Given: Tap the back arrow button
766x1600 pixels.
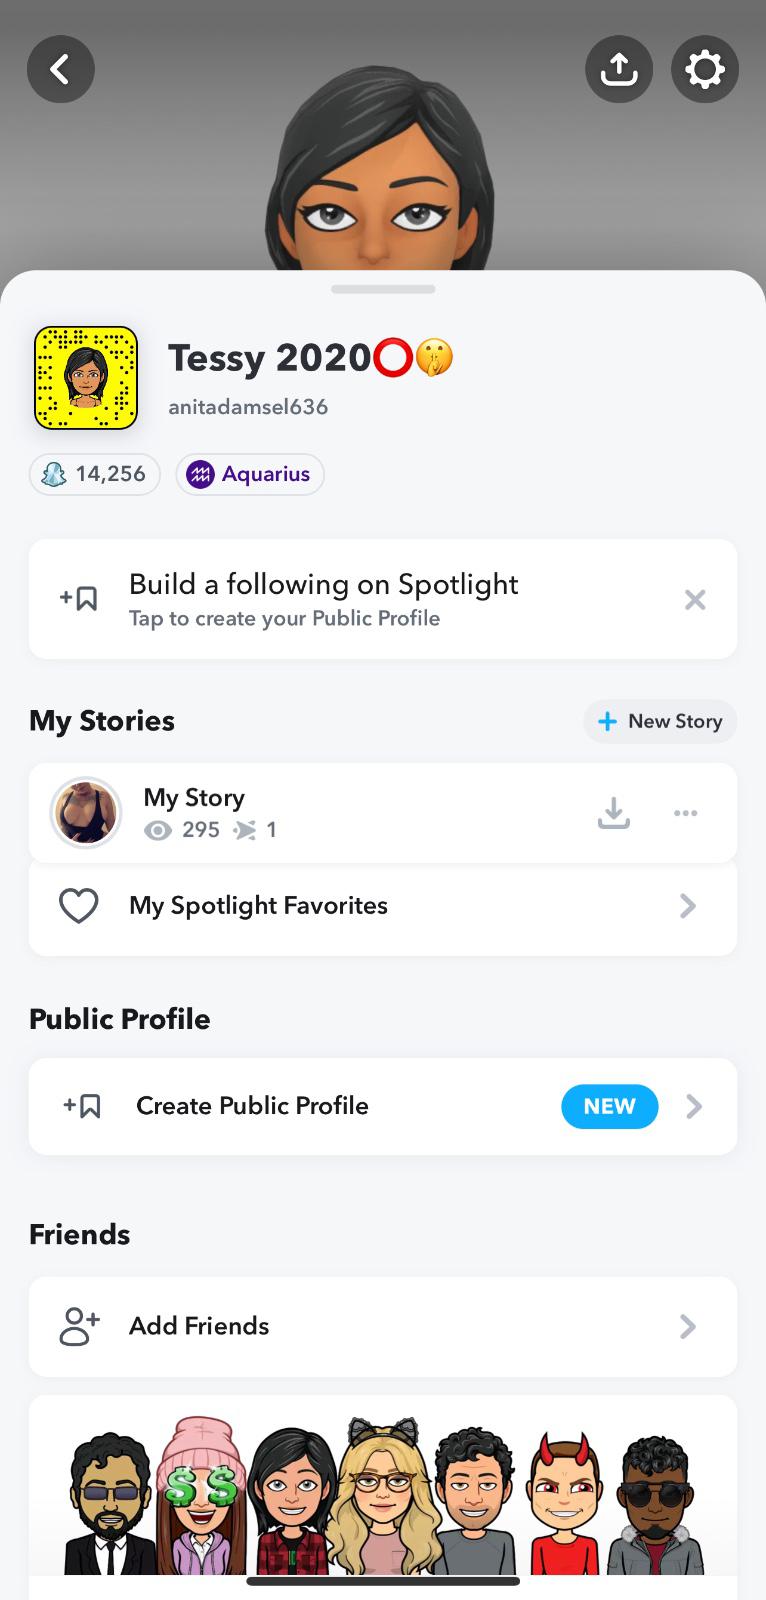Looking at the screenshot, I should point(61,69).
